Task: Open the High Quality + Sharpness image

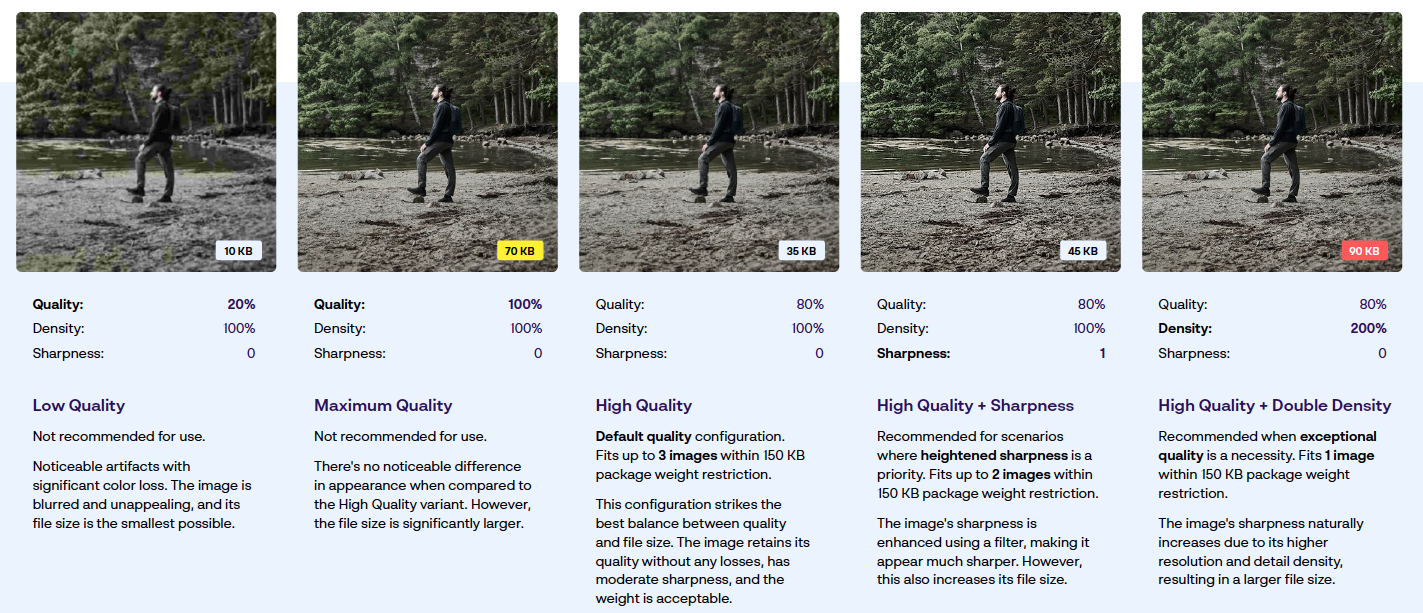Action: 991,142
